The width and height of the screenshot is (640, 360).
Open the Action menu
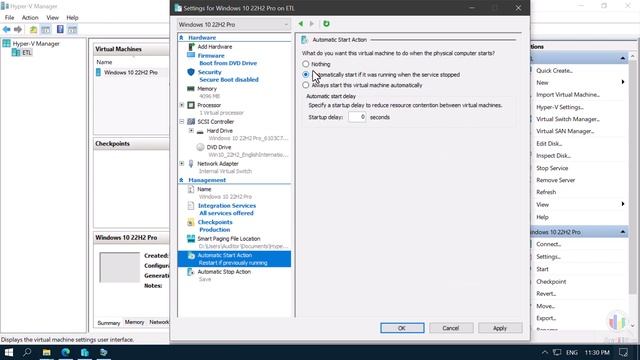coord(30,18)
